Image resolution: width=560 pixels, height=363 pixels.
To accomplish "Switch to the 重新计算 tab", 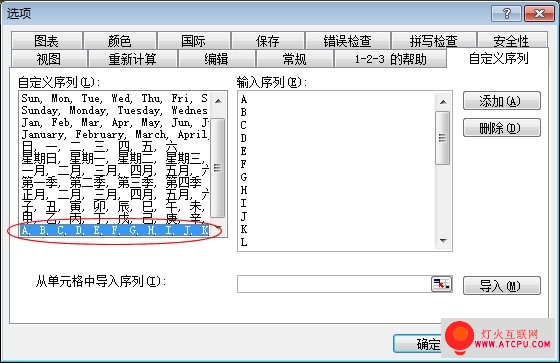I will 132,59.
